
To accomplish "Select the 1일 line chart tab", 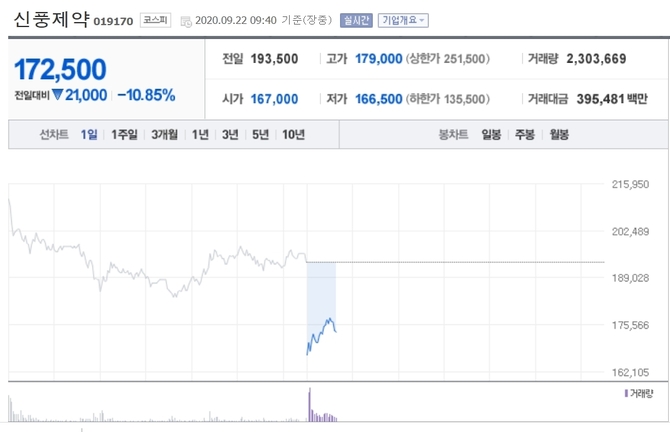I will coord(89,135).
